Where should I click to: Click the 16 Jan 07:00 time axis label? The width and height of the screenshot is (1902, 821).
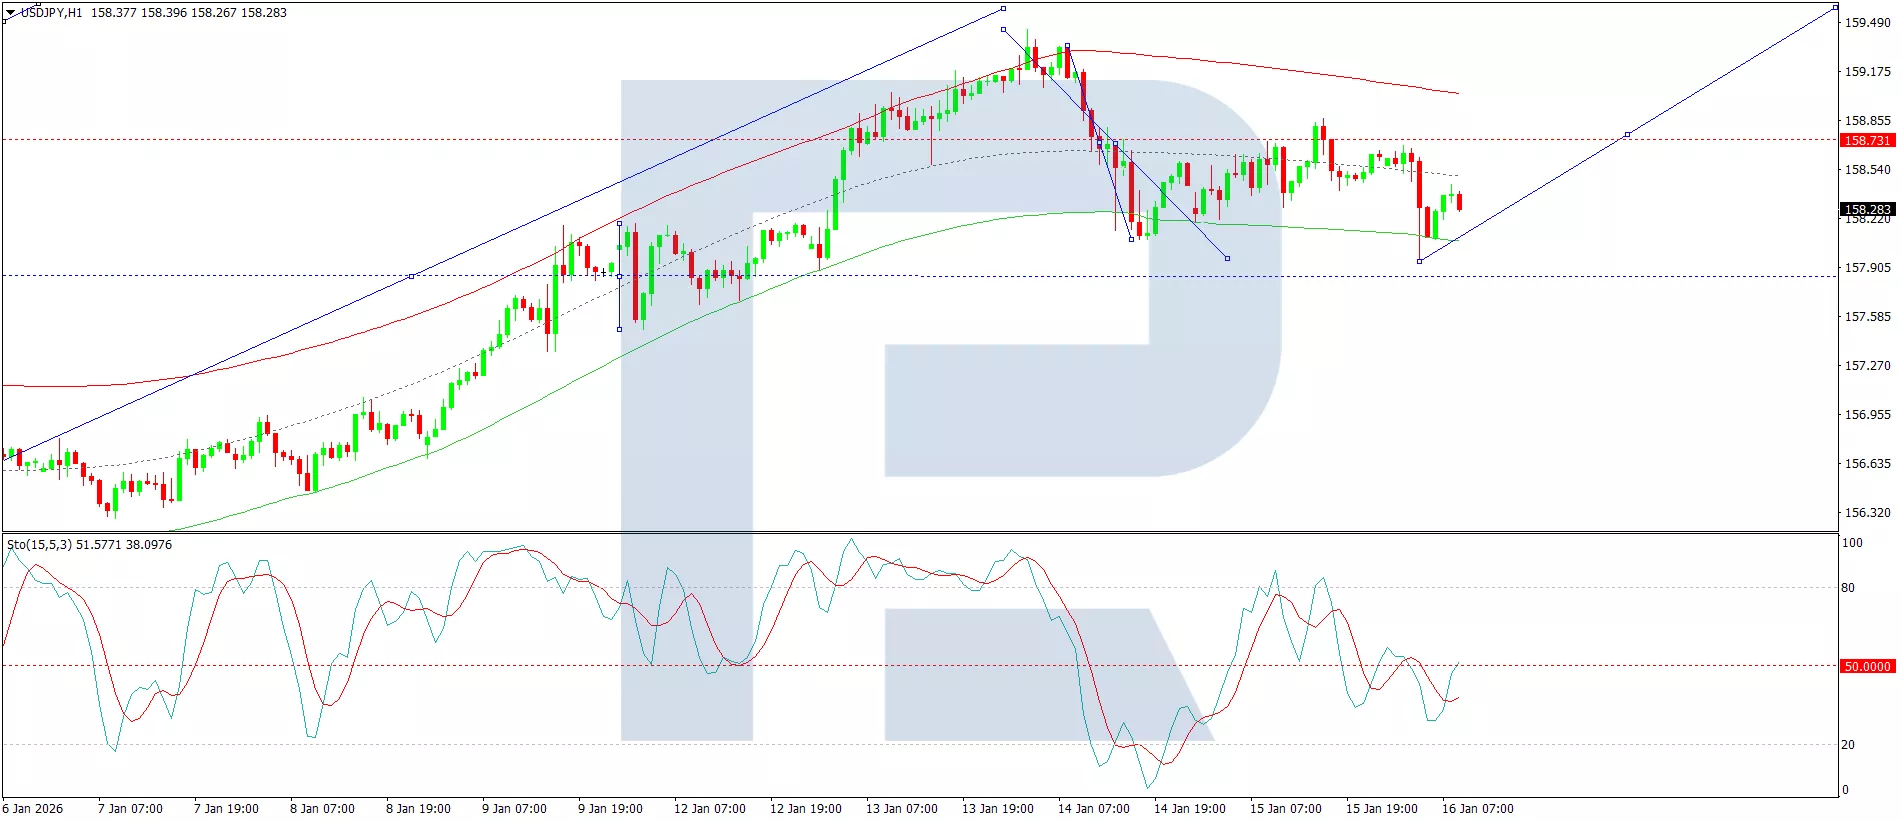(x=1477, y=809)
